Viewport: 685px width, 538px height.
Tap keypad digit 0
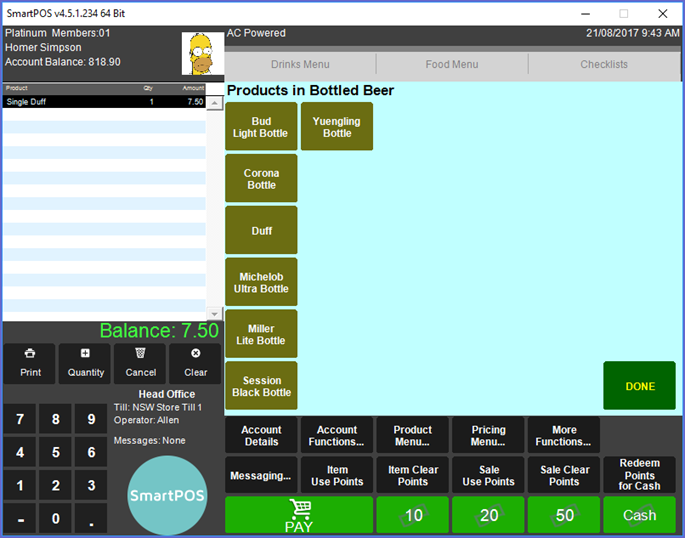coord(55,518)
